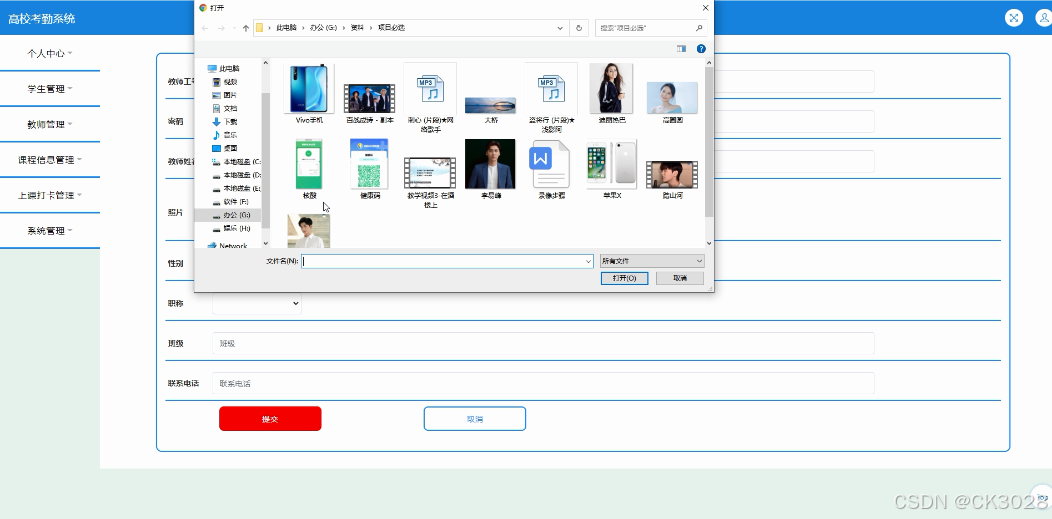Open 娱乐 (H:) drive in navigation pane
The height and width of the screenshot is (519, 1052).
click(x=231, y=229)
